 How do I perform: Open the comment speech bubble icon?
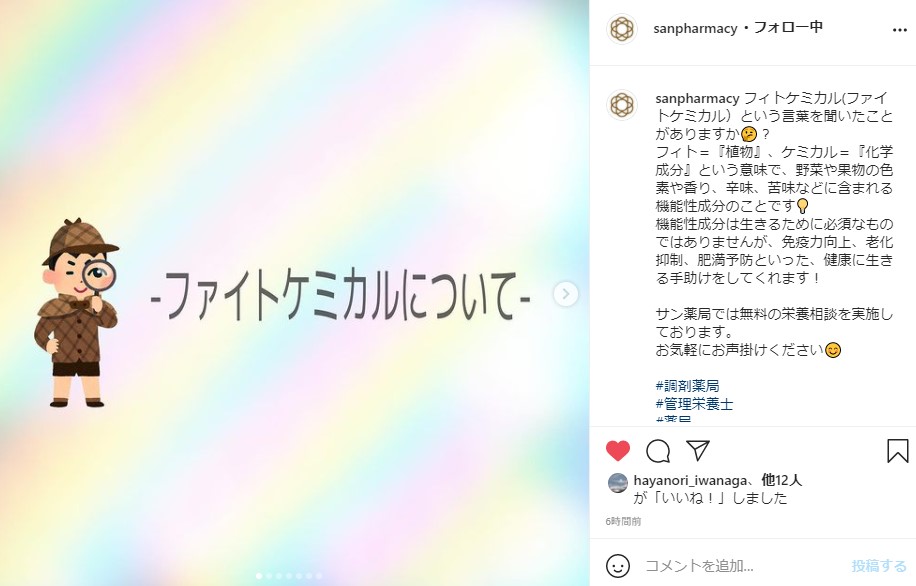[x=658, y=450]
